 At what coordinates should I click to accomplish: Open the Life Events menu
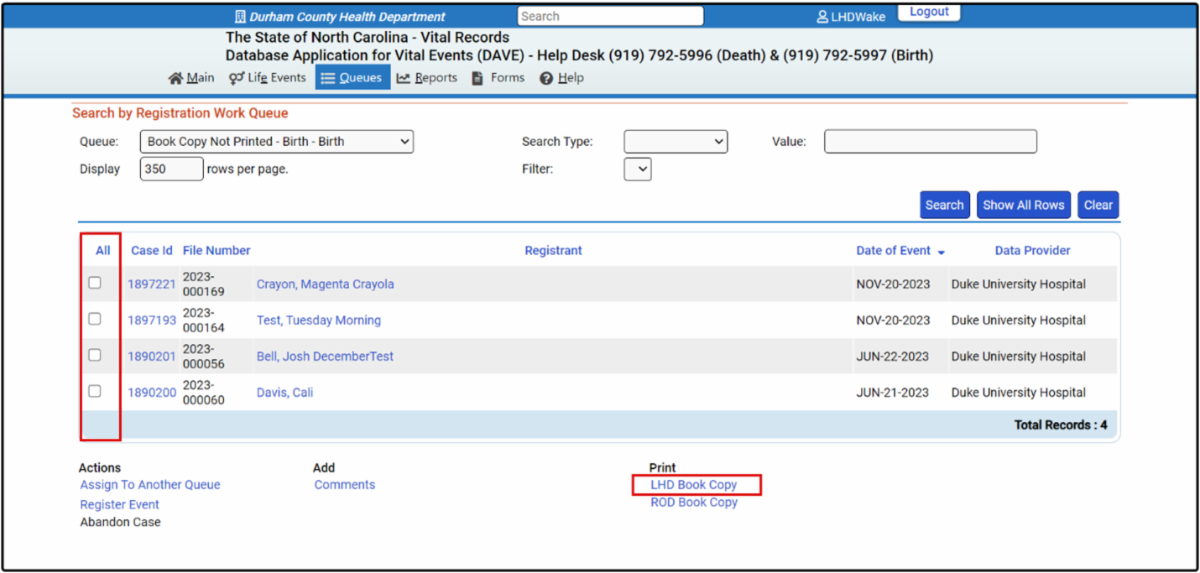(x=268, y=78)
